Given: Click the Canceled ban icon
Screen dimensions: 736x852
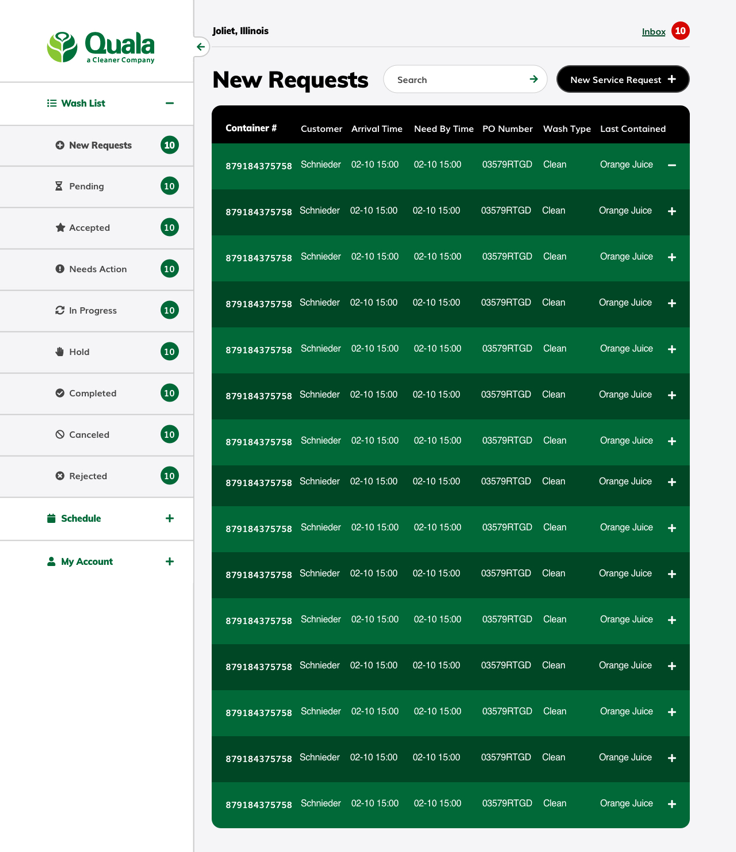Looking at the screenshot, I should point(60,434).
